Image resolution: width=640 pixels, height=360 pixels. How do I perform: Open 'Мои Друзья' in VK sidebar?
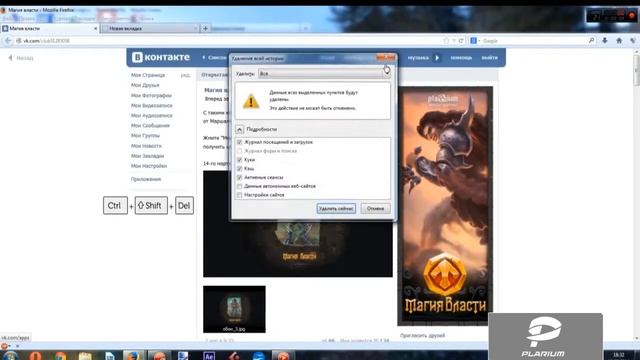coord(145,85)
